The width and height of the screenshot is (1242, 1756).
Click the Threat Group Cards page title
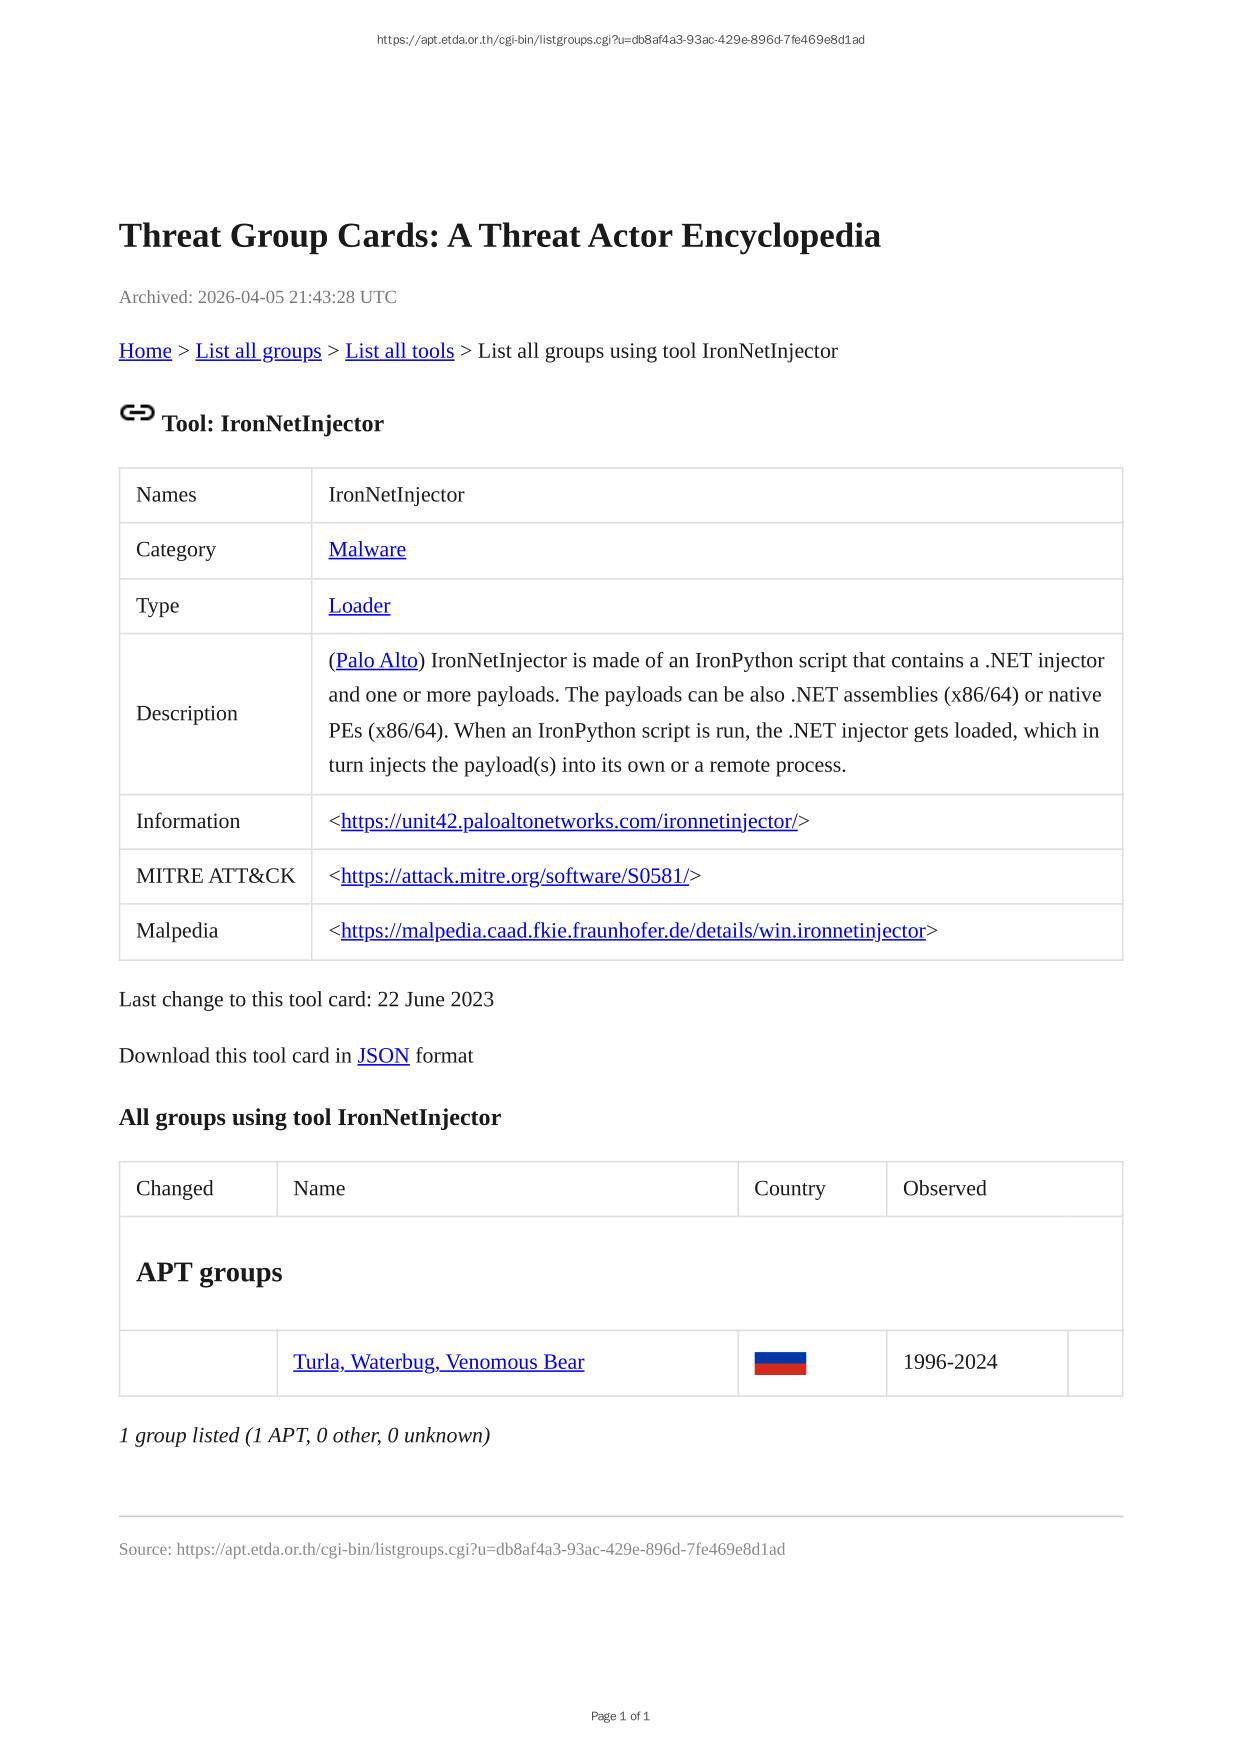click(499, 236)
